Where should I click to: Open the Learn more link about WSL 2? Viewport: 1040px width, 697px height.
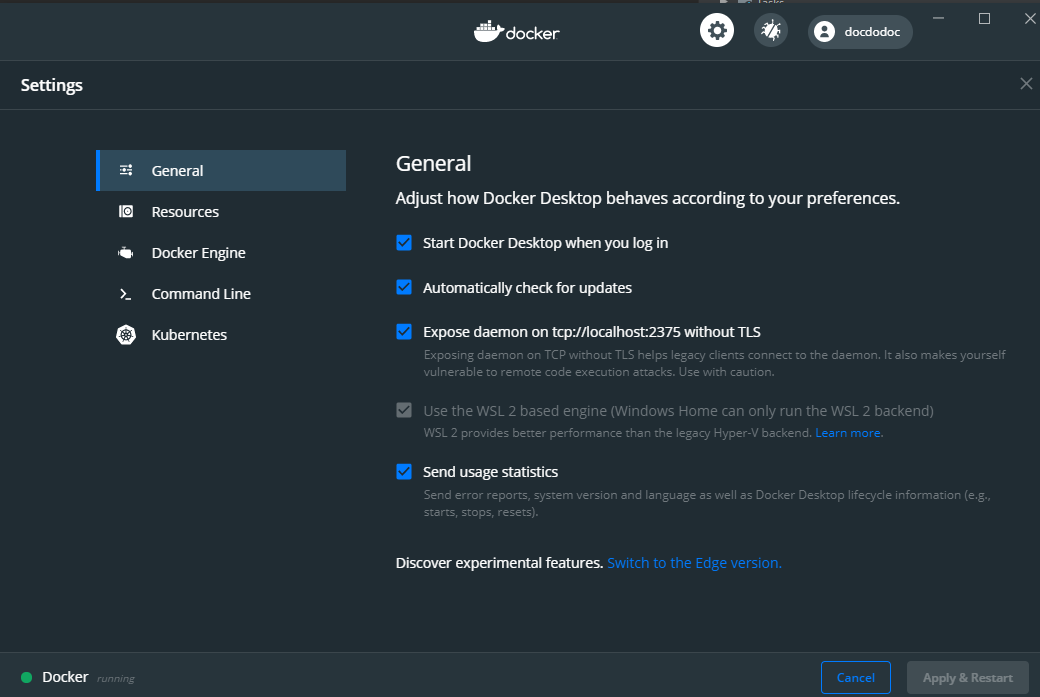[x=848, y=433]
